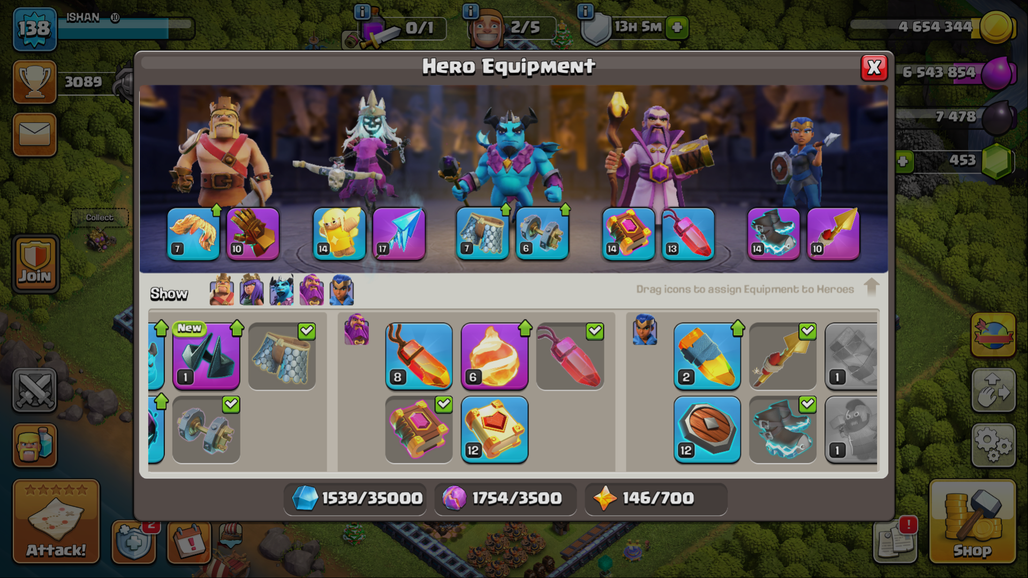Select the Archer Queen's level 17 arrow equipment
1028x578 pixels.
[399, 234]
